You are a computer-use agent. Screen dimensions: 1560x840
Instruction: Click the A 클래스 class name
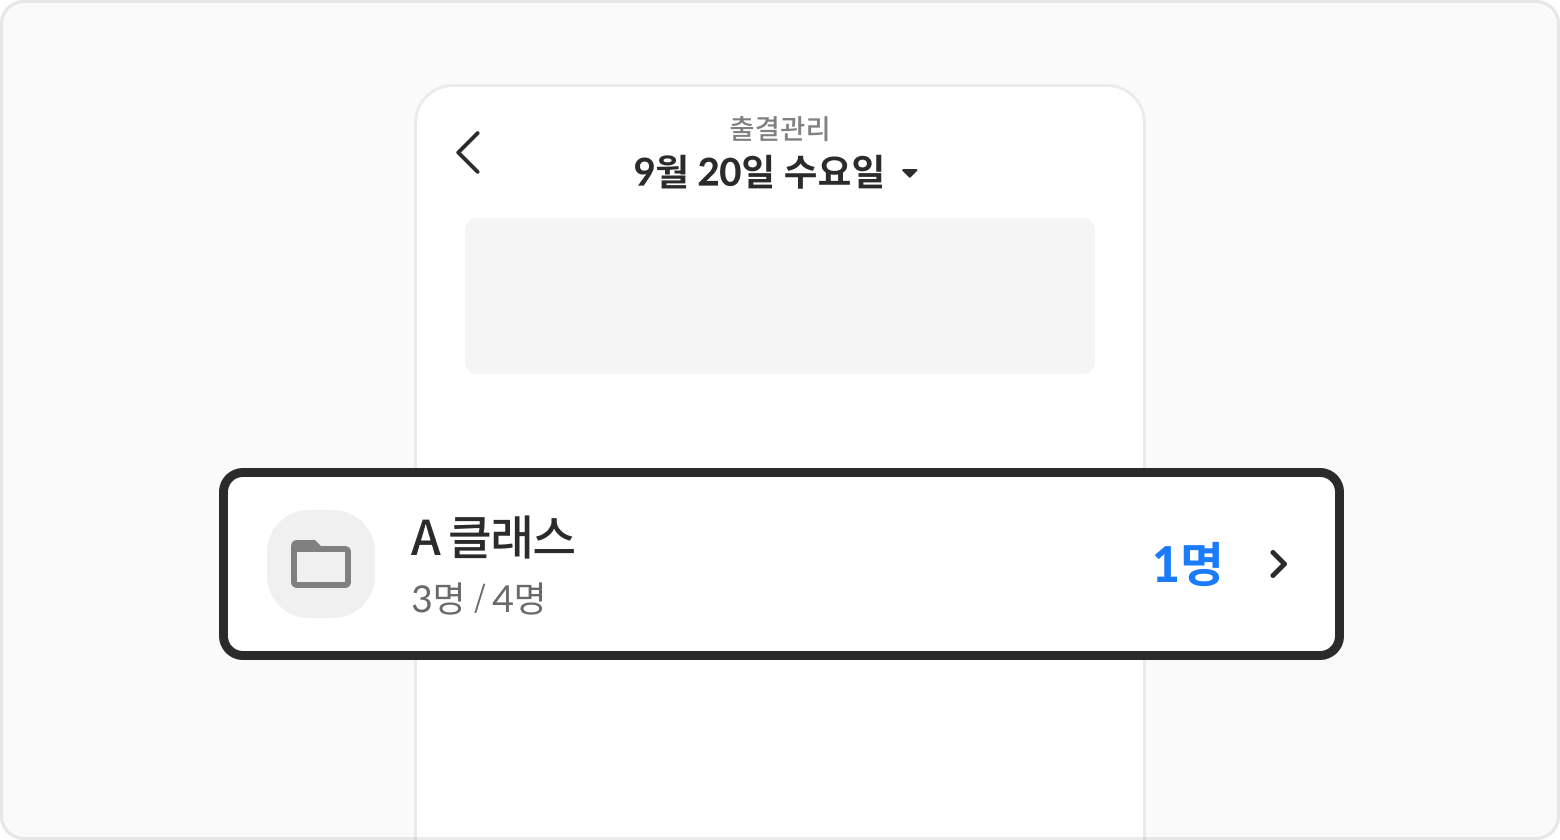[492, 538]
